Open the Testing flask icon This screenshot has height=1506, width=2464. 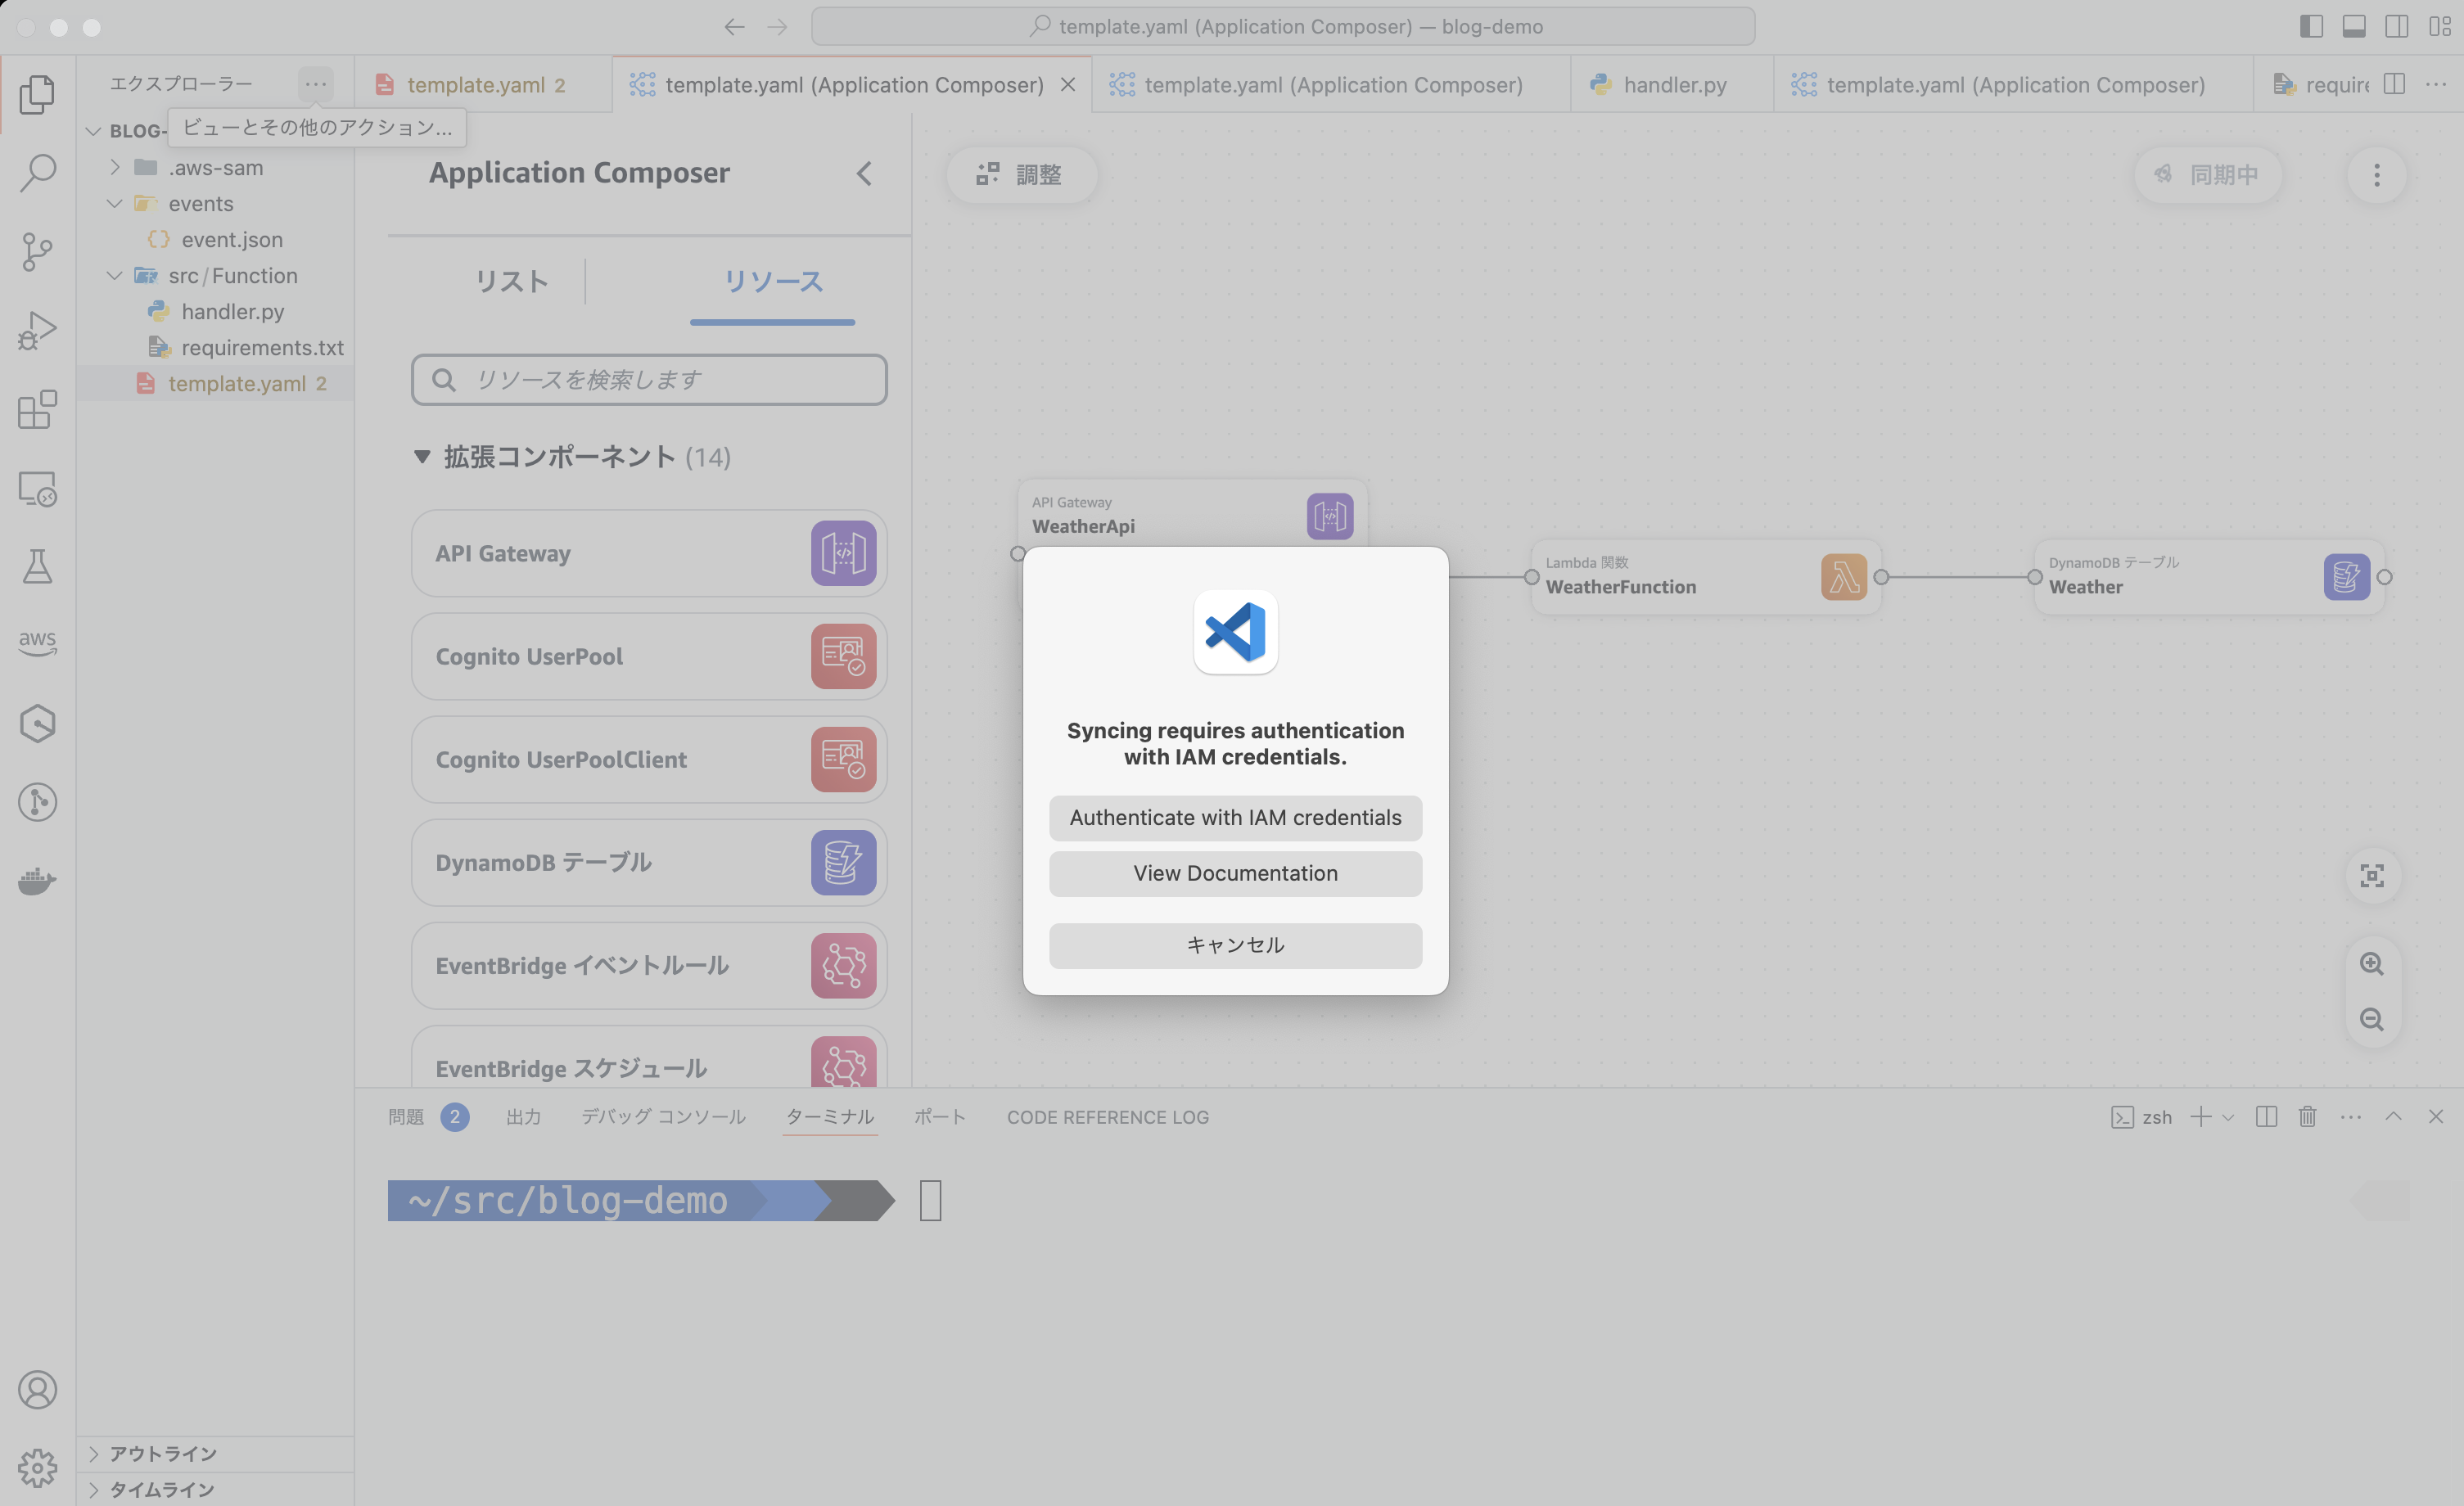[37, 566]
